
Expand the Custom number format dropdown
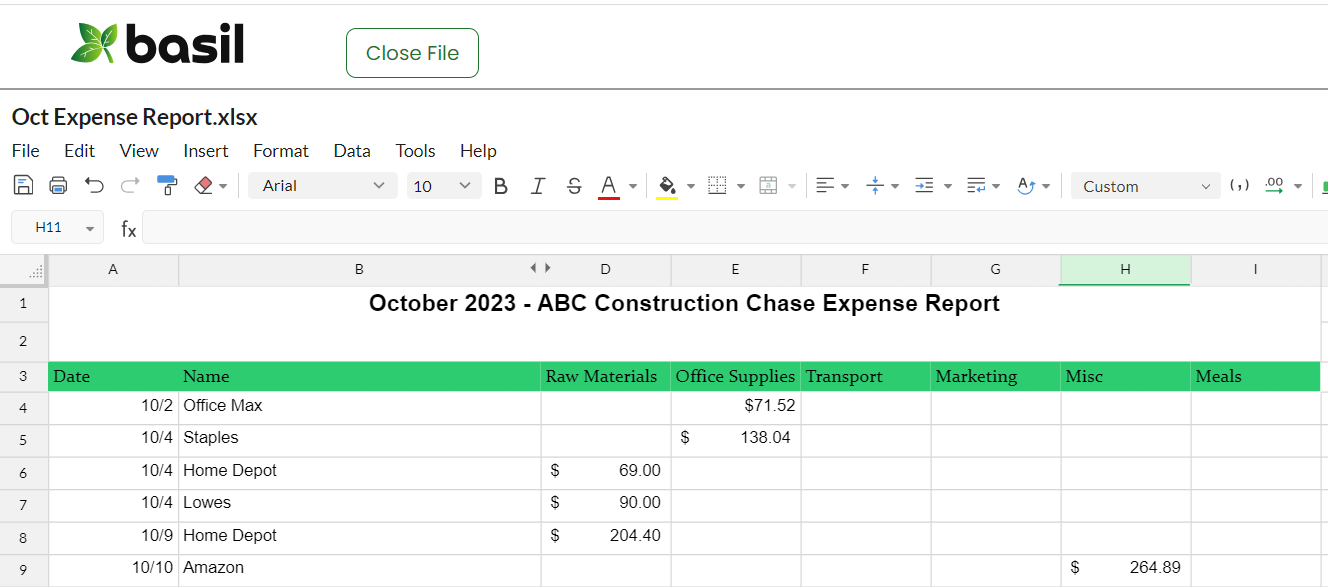[1145, 186]
